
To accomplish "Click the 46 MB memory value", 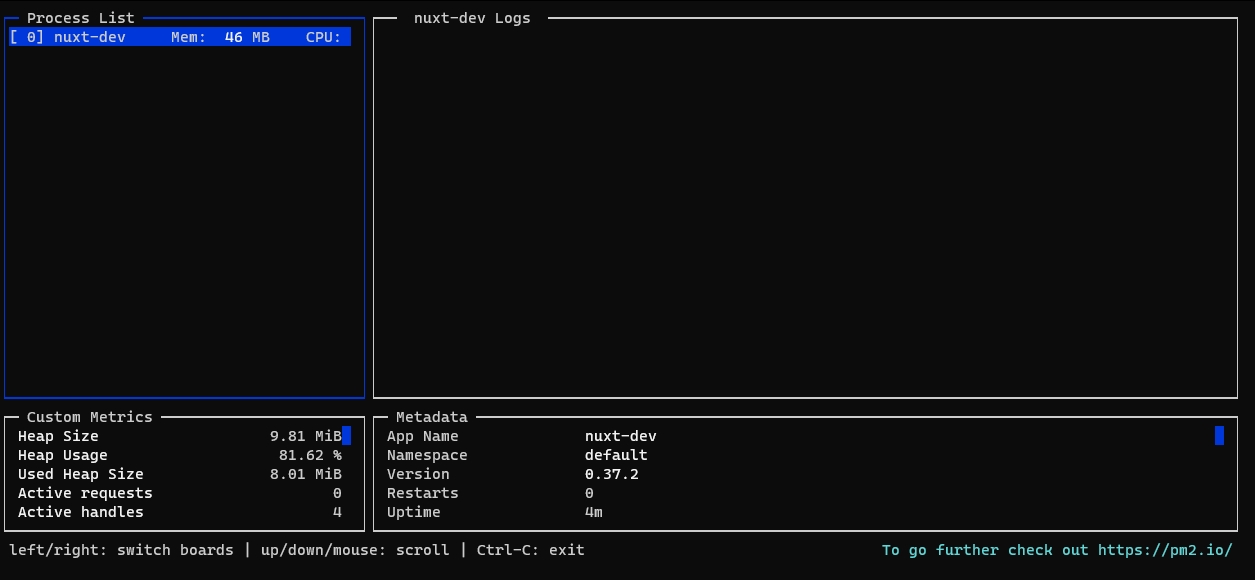I will 247,37.
